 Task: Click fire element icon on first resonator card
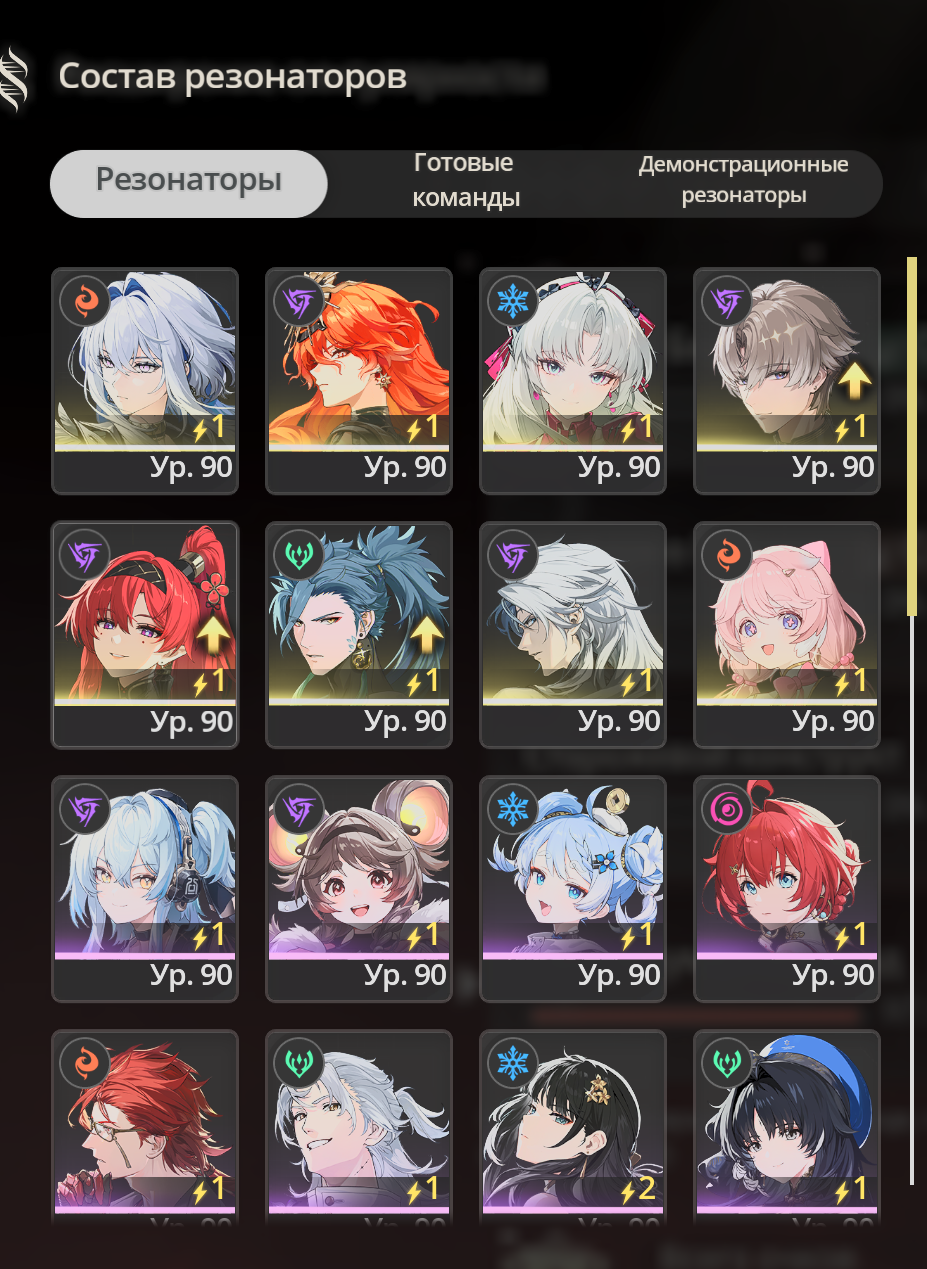coord(85,301)
